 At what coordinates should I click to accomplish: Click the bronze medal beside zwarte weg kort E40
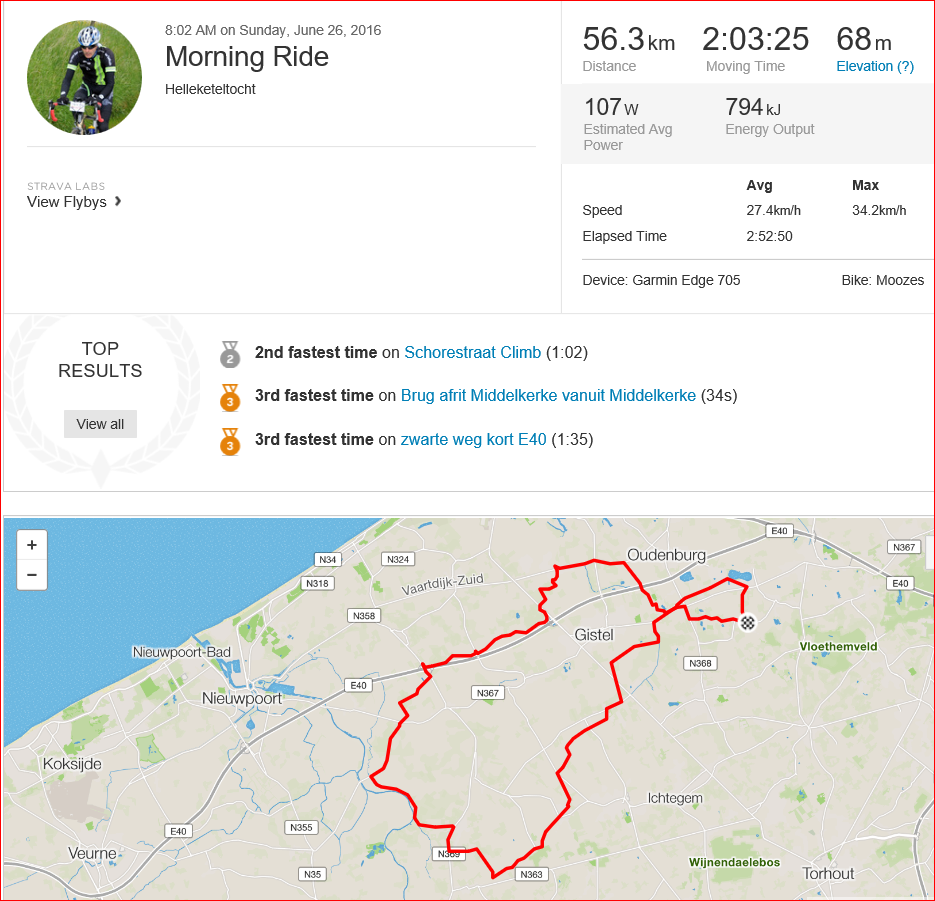(230, 442)
